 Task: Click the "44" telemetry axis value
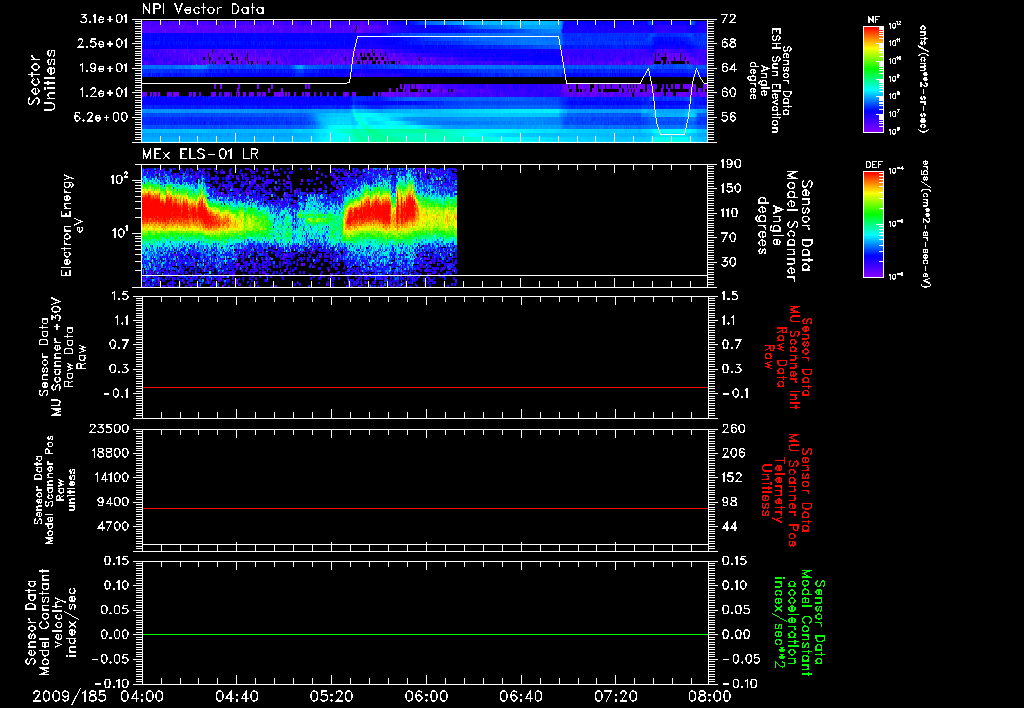[x=729, y=526]
